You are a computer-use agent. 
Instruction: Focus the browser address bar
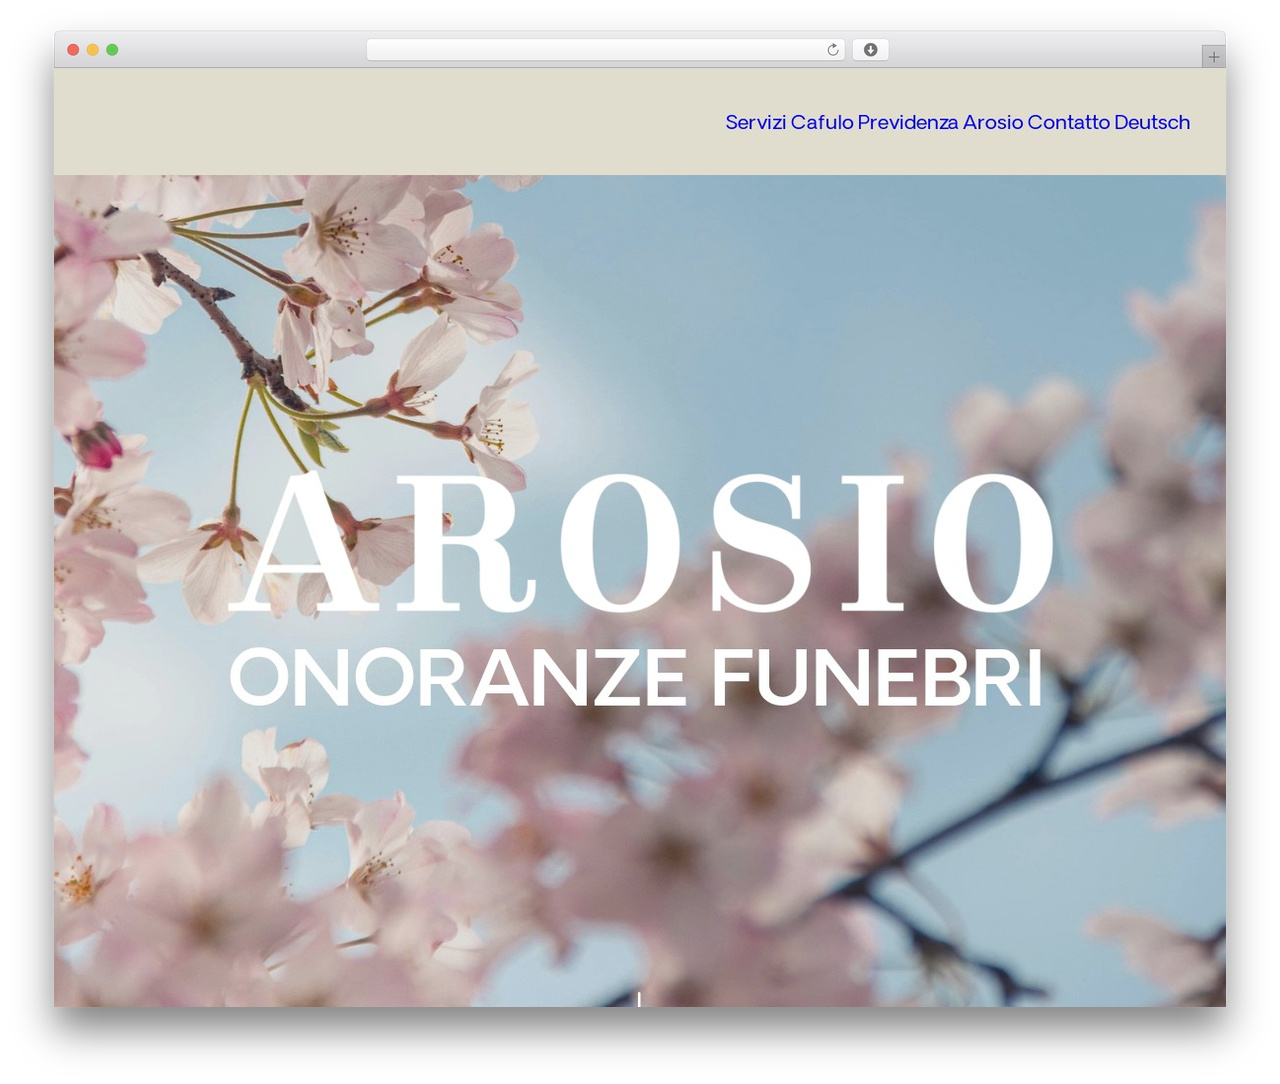605,50
